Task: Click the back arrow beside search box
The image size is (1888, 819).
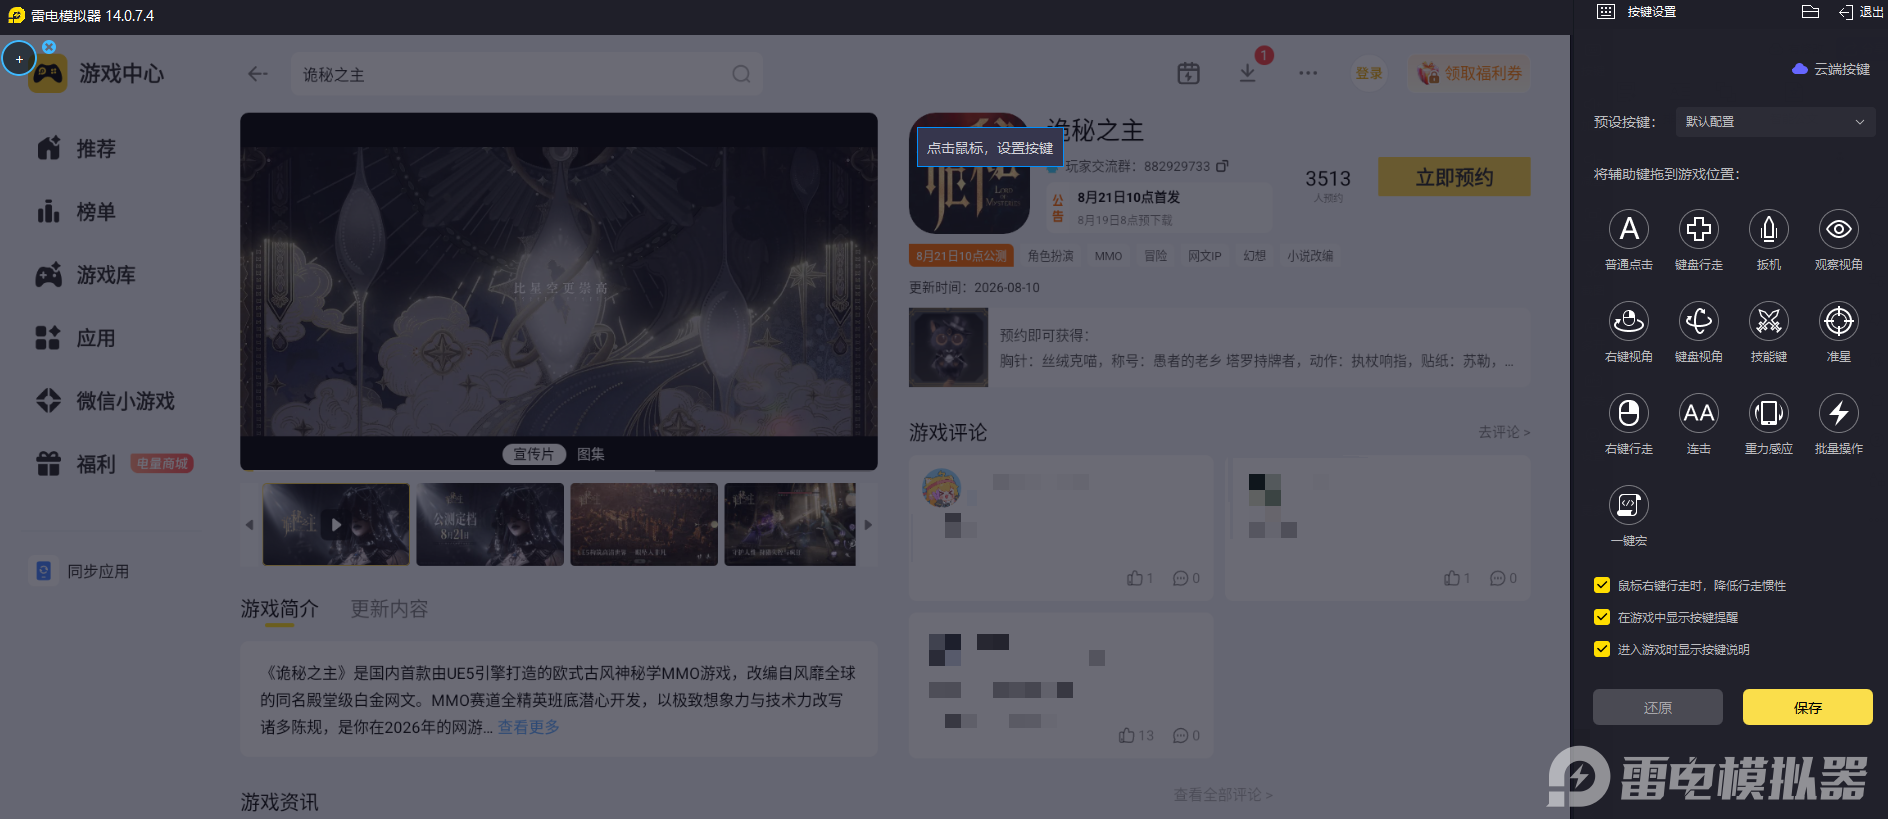Action: click(258, 73)
